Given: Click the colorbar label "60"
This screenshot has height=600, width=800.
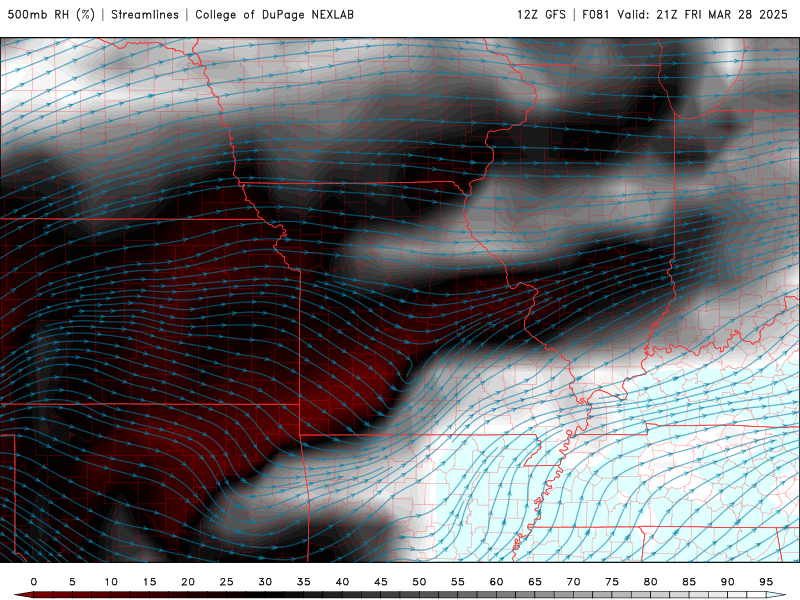Looking at the screenshot, I should [x=496, y=582].
